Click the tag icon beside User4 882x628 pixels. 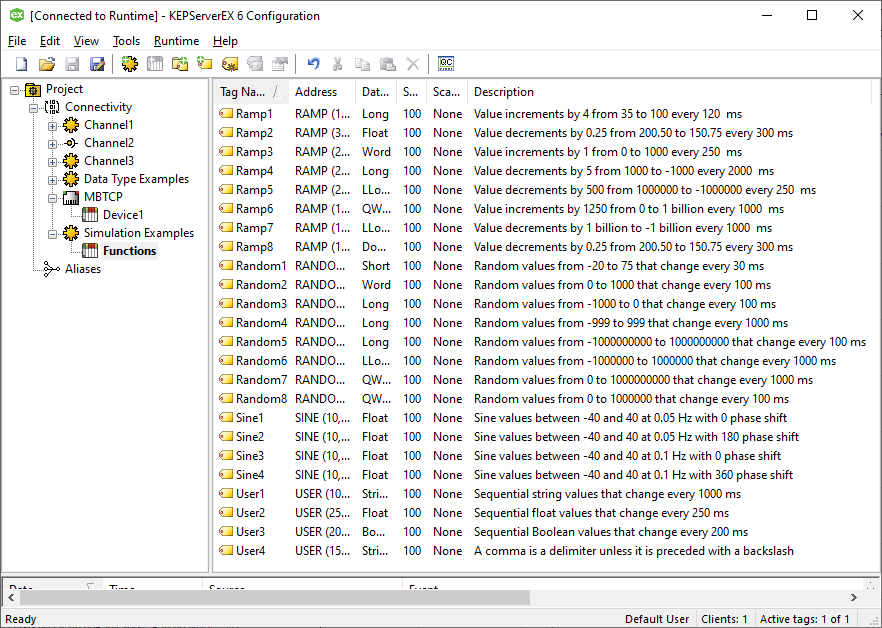[x=226, y=550]
